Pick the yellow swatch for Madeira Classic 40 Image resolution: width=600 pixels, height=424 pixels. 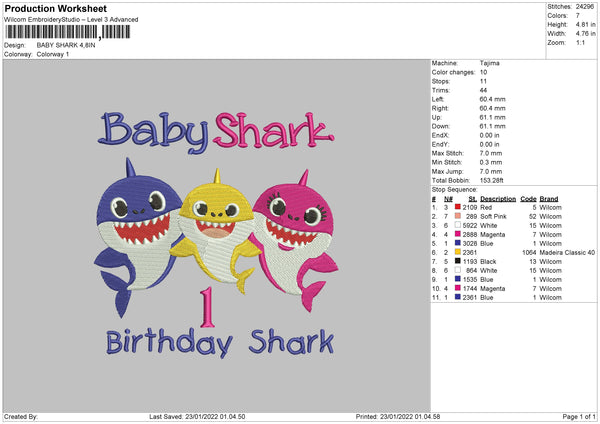click(458, 252)
